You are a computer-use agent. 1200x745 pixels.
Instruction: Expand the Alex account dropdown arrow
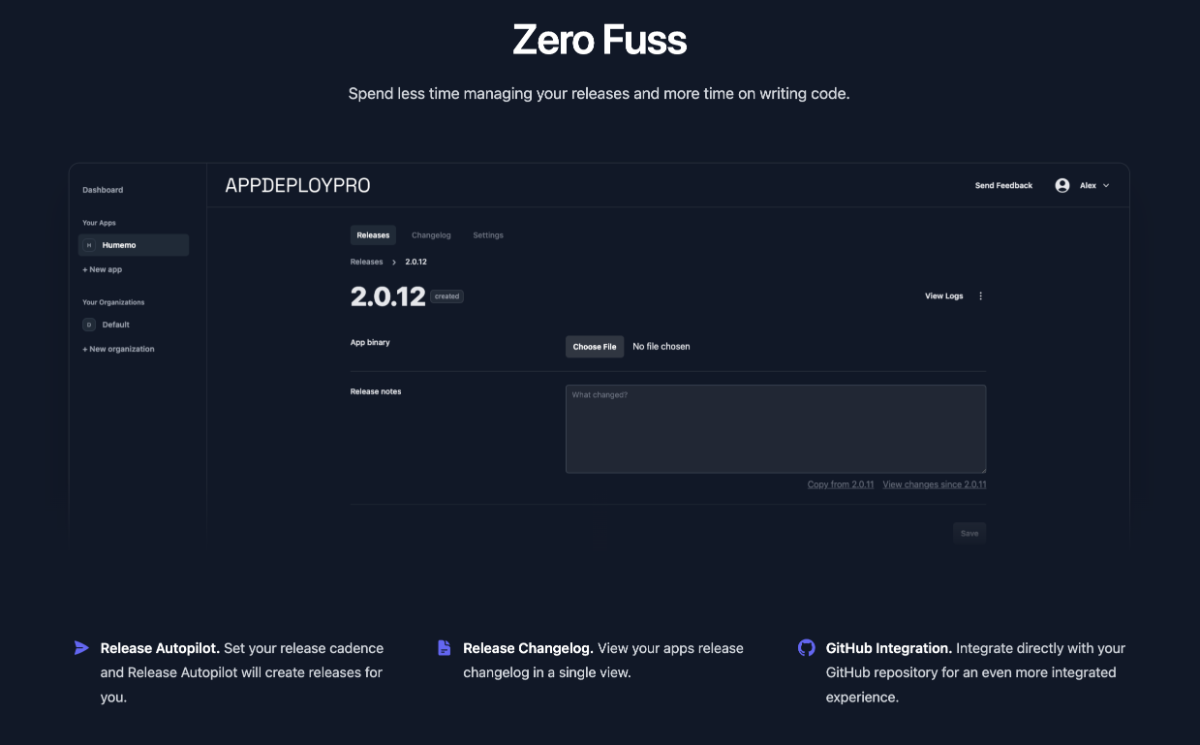coord(1106,186)
